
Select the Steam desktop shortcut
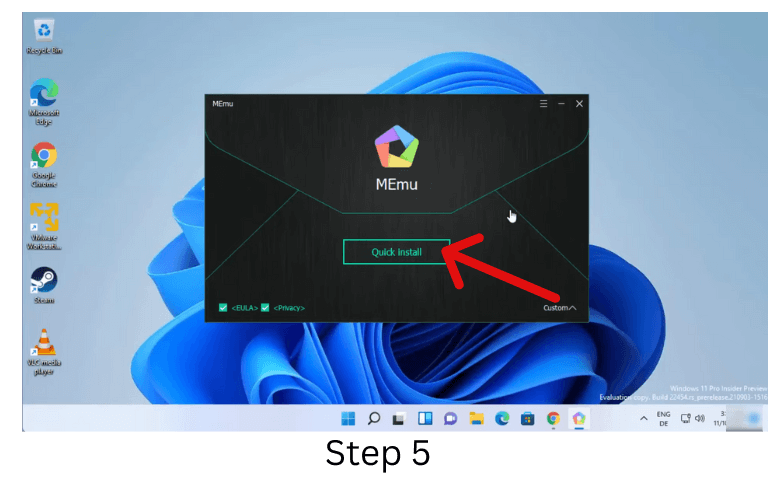coord(44,285)
